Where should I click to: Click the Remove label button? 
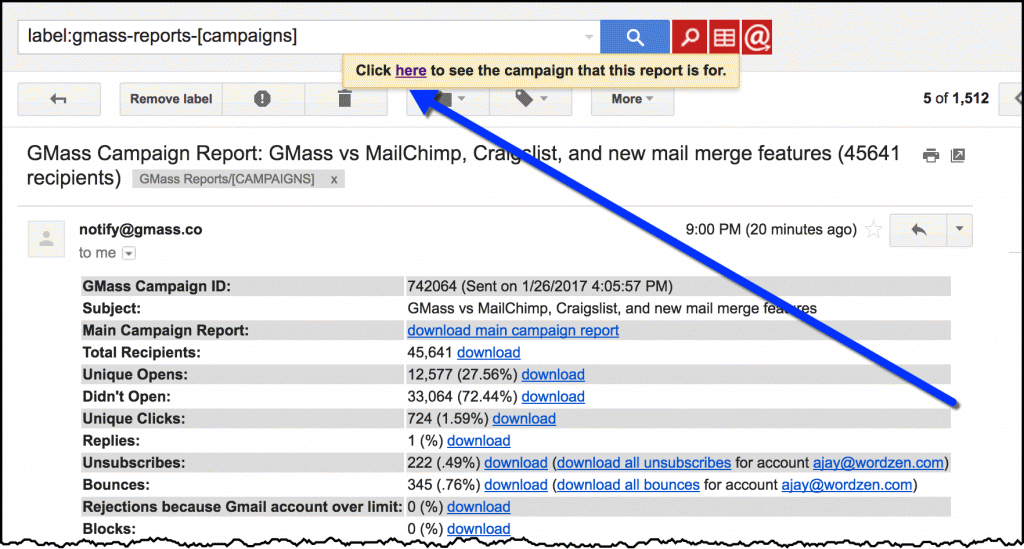click(x=171, y=99)
